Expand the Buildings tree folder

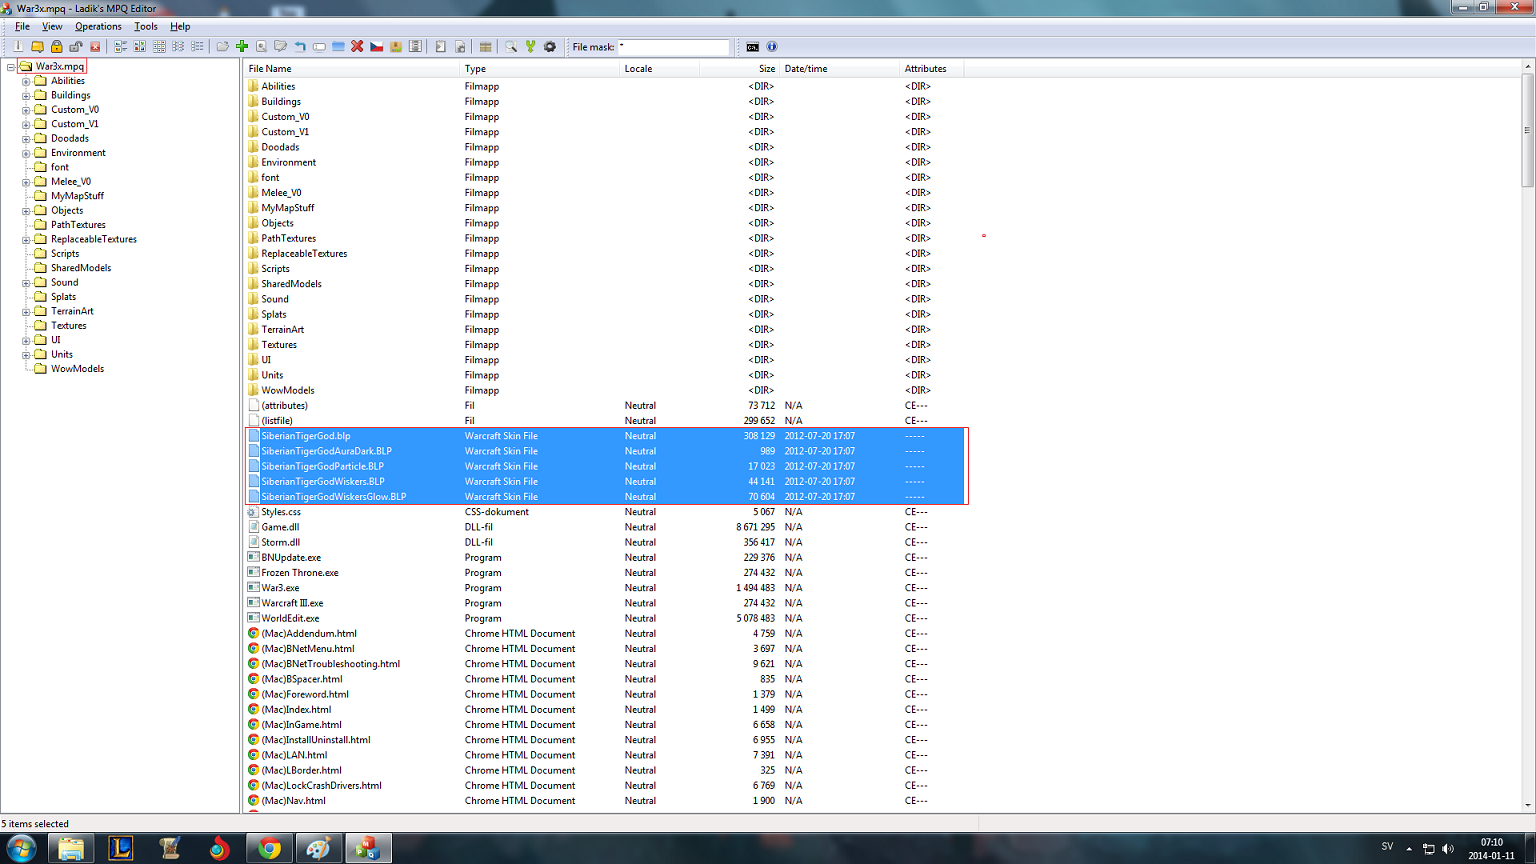click(26, 95)
